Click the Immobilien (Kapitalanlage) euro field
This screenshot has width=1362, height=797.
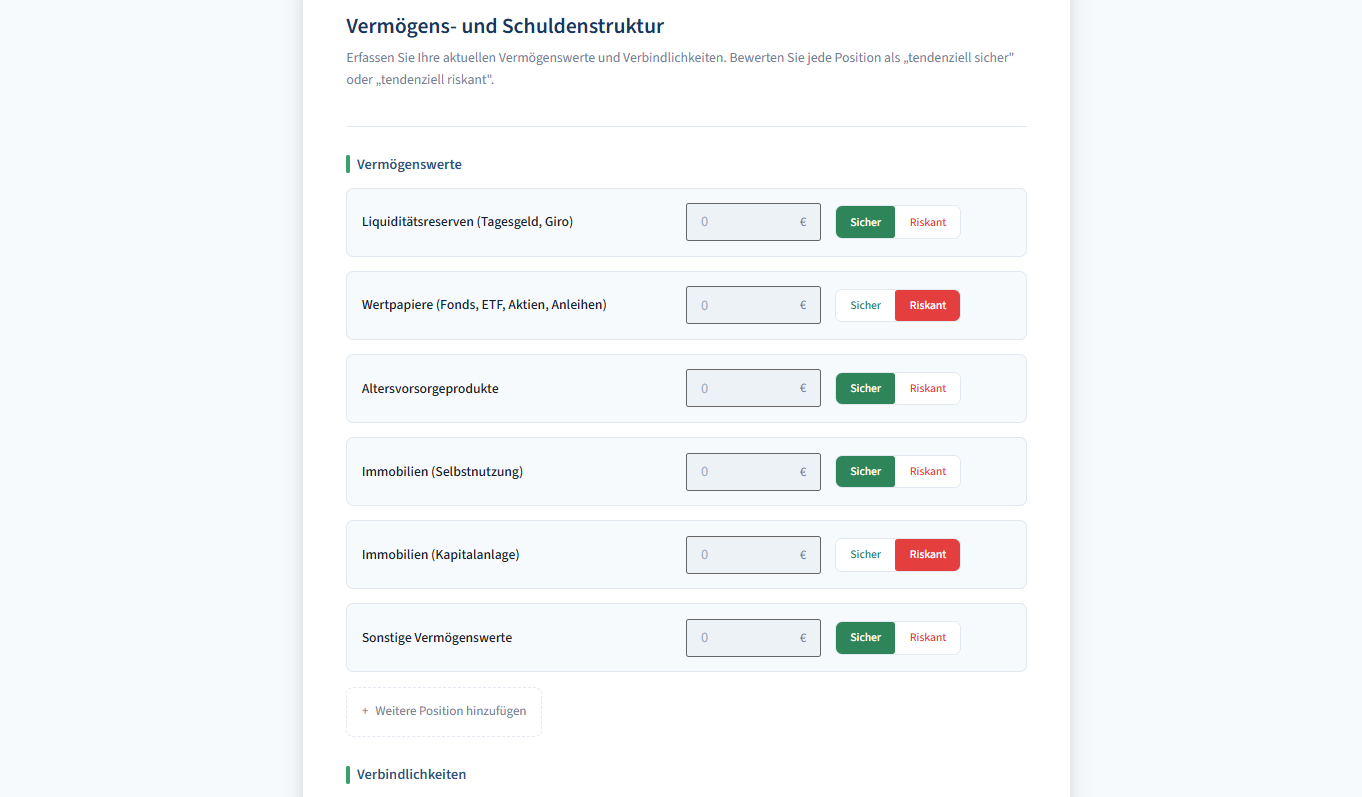pyautogui.click(x=753, y=554)
